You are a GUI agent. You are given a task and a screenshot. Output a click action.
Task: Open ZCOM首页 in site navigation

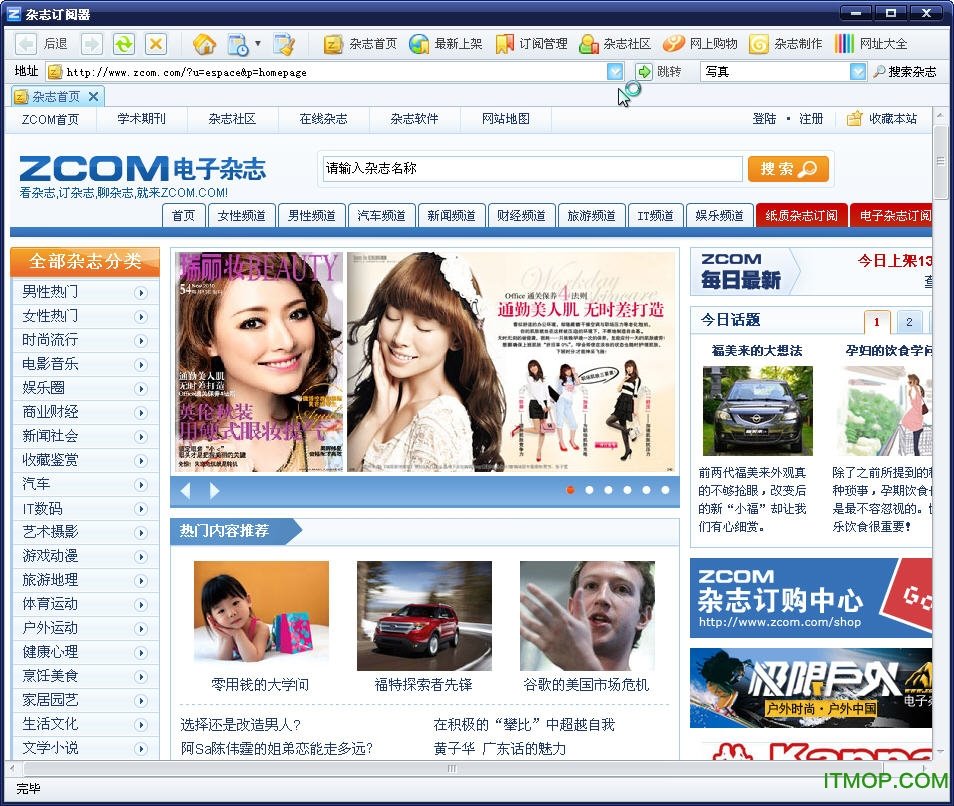coord(50,119)
